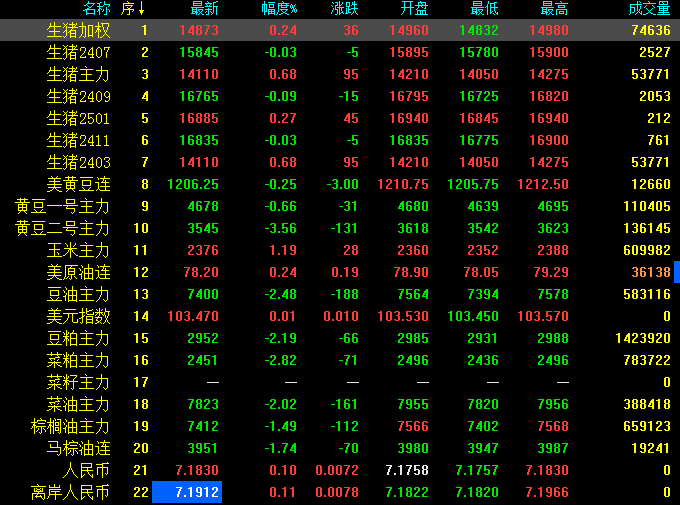Select the 玉米主力 row
This screenshot has height=505, width=680.
pos(340,250)
